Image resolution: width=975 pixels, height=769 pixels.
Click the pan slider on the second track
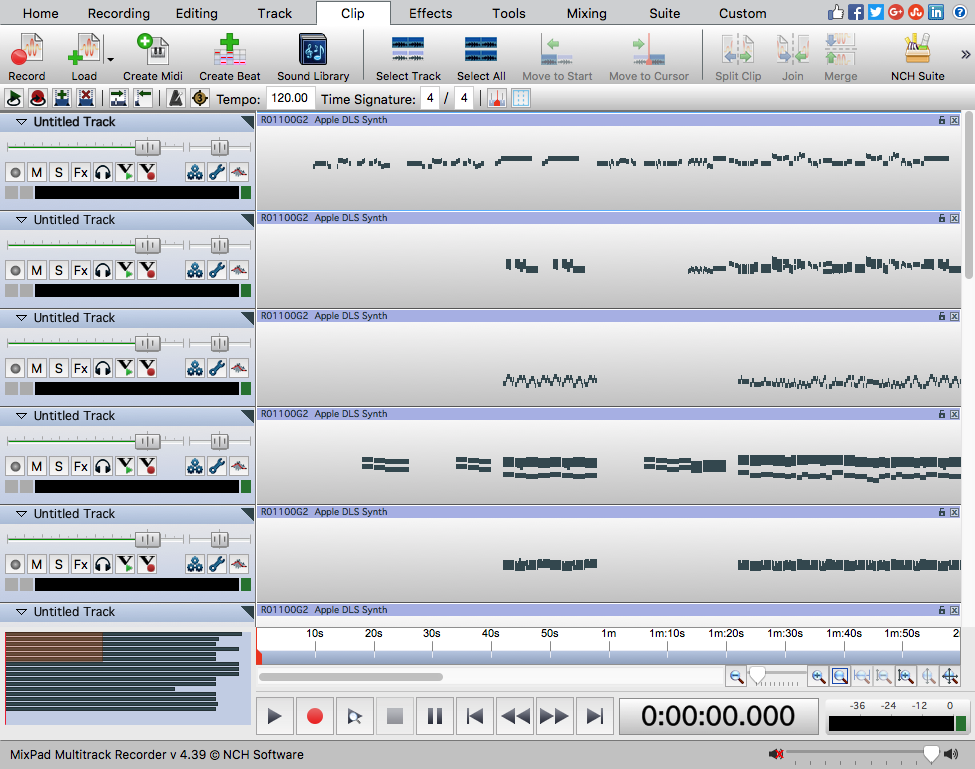pyautogui.click(x=219, y=246)
